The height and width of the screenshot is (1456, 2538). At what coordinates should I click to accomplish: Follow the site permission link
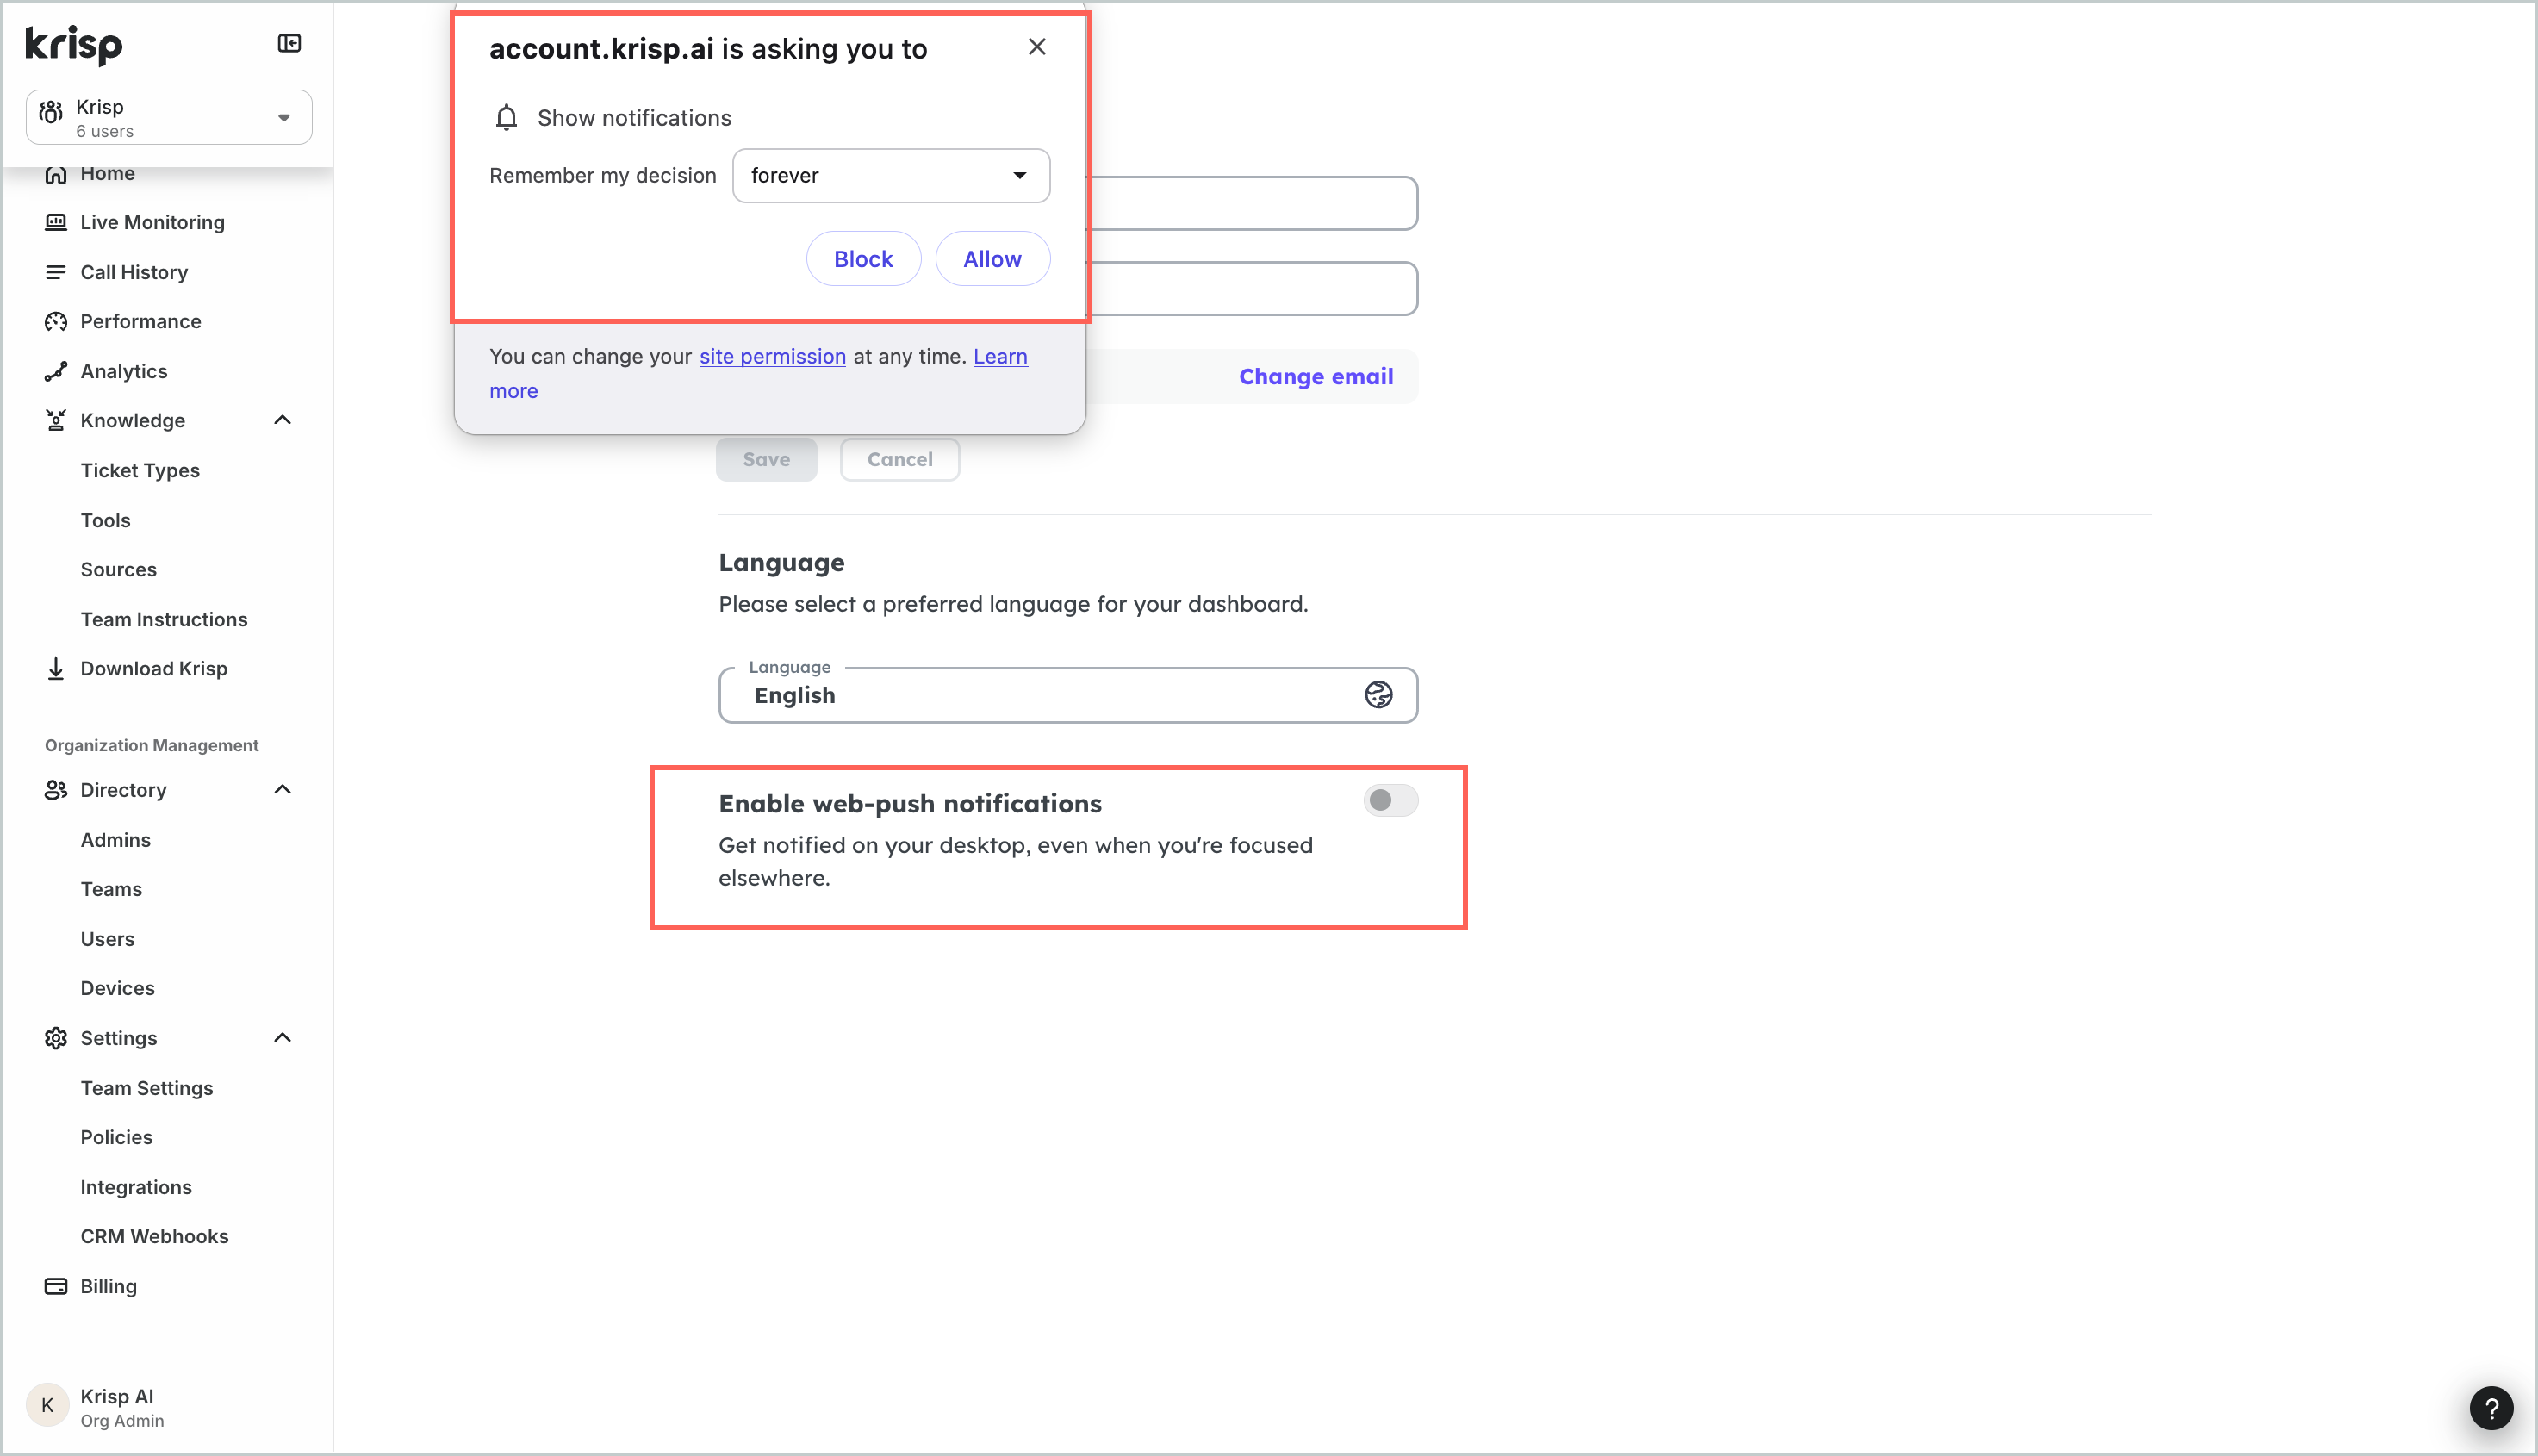click(x=772, y=356)
